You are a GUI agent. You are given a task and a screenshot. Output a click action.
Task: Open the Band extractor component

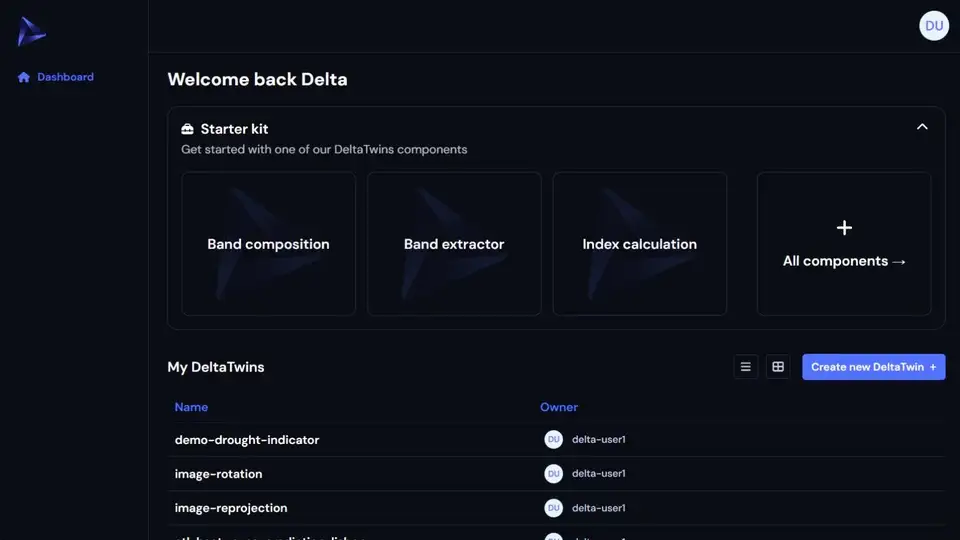pyautogui.click(x=454, y=244)
